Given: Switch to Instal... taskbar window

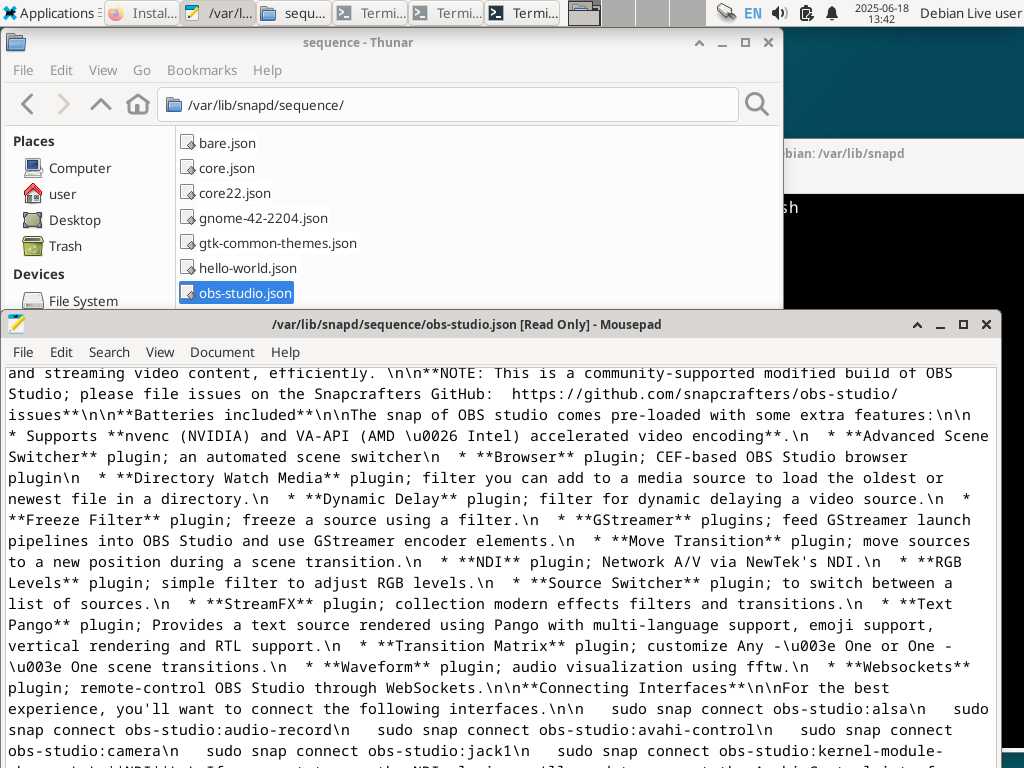Looking at the screenshot, I should point(142,13).
